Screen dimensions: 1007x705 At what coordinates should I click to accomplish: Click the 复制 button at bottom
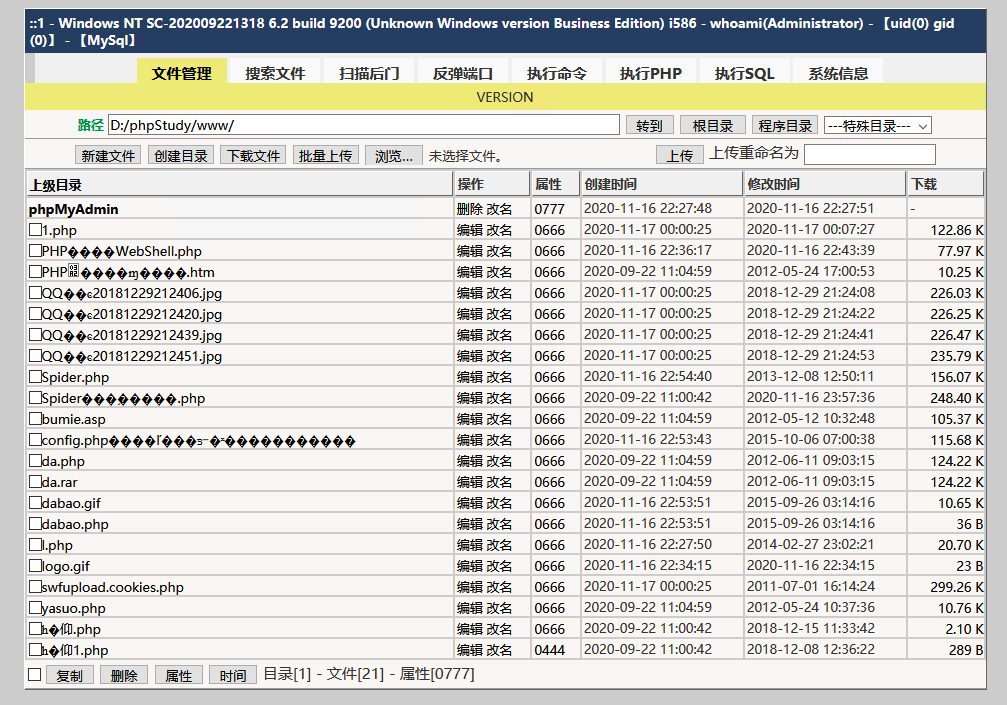click(x=69, y=675)
